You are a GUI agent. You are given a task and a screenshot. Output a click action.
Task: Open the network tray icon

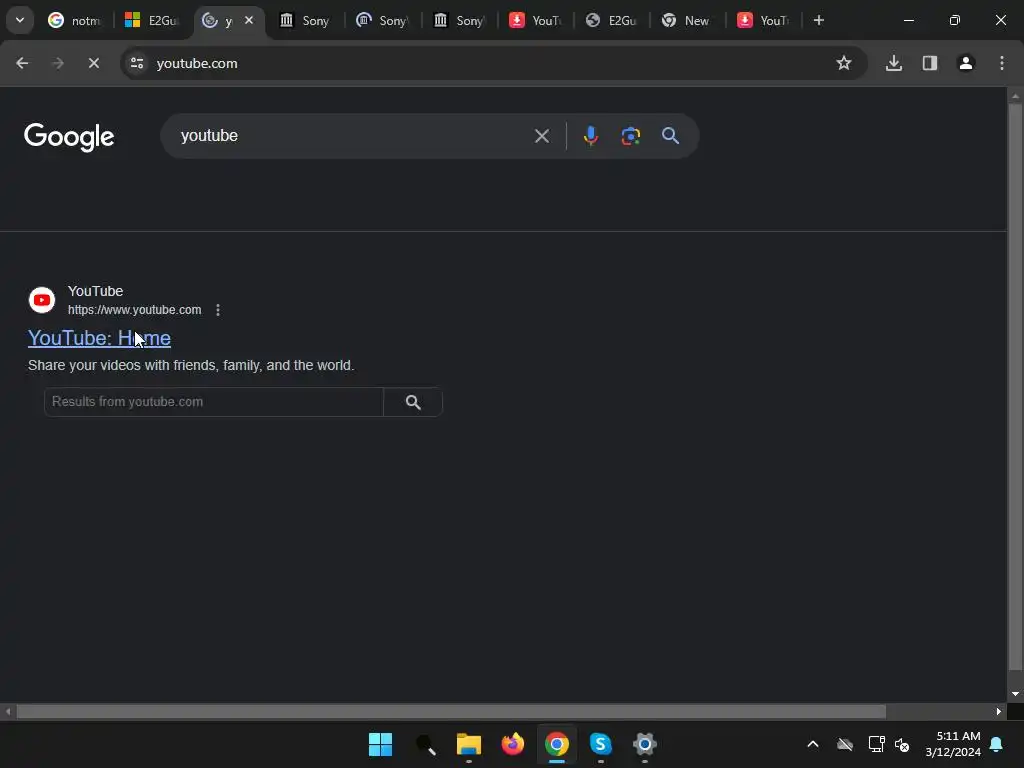876,744
